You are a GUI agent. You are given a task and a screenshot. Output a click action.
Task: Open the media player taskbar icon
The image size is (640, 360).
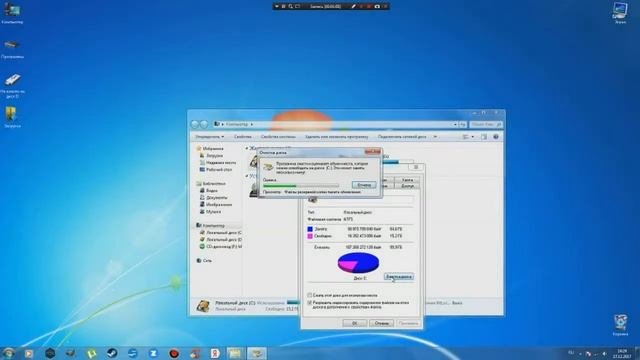[29, 353]
